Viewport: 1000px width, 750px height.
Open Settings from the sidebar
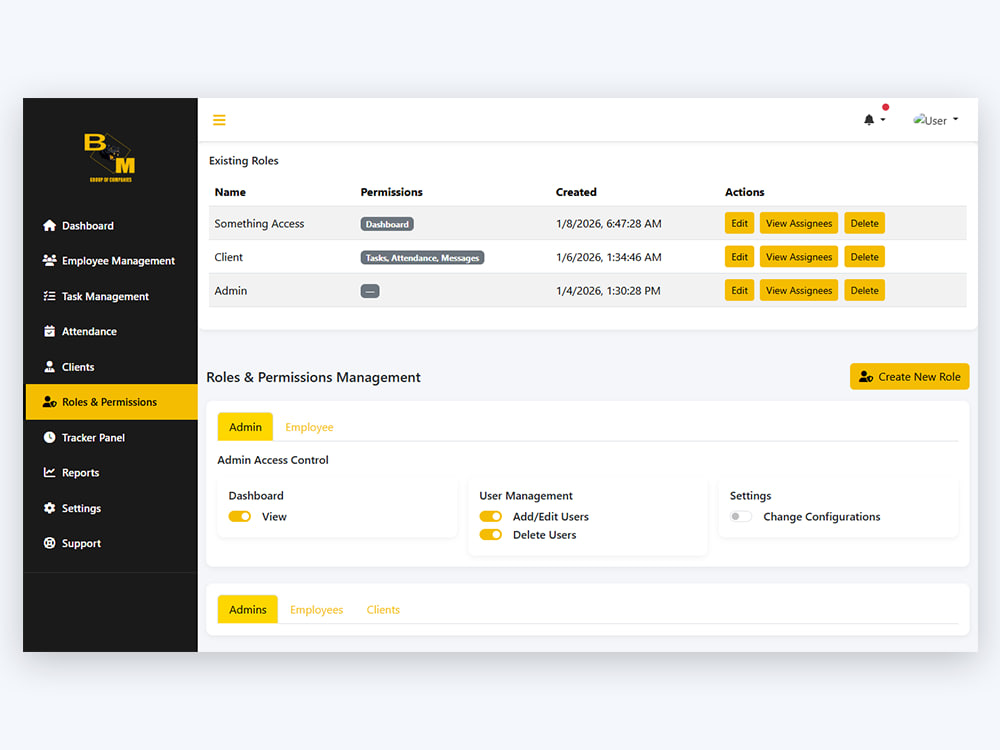pyautogui.click(x=112, y=508)
